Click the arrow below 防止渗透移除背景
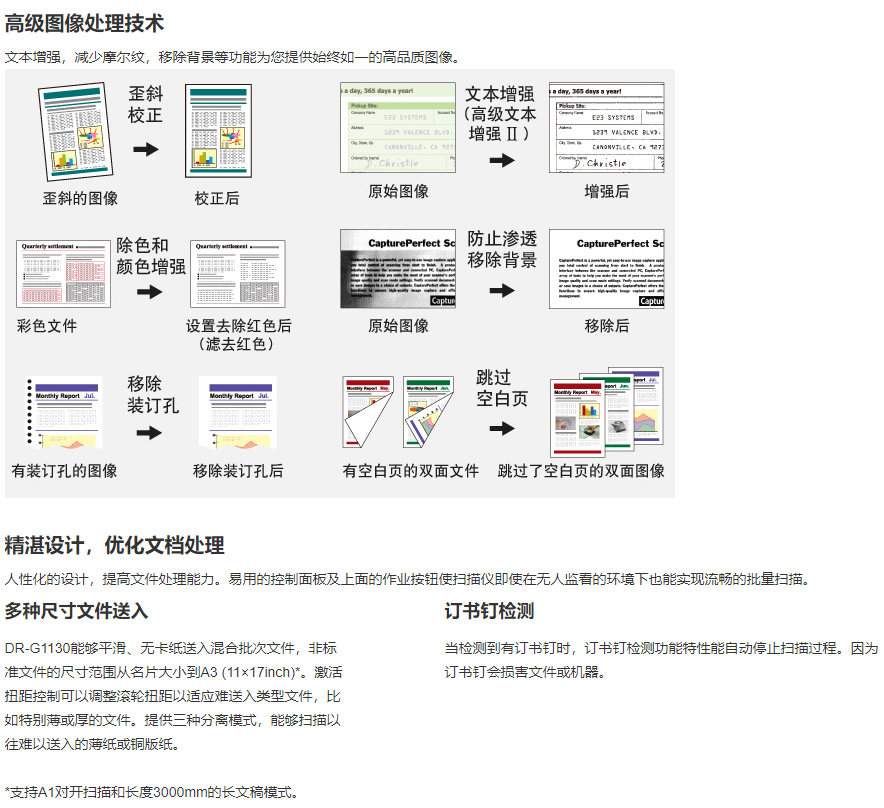Screen dimensions: 884x808 [x=502, y=291]
